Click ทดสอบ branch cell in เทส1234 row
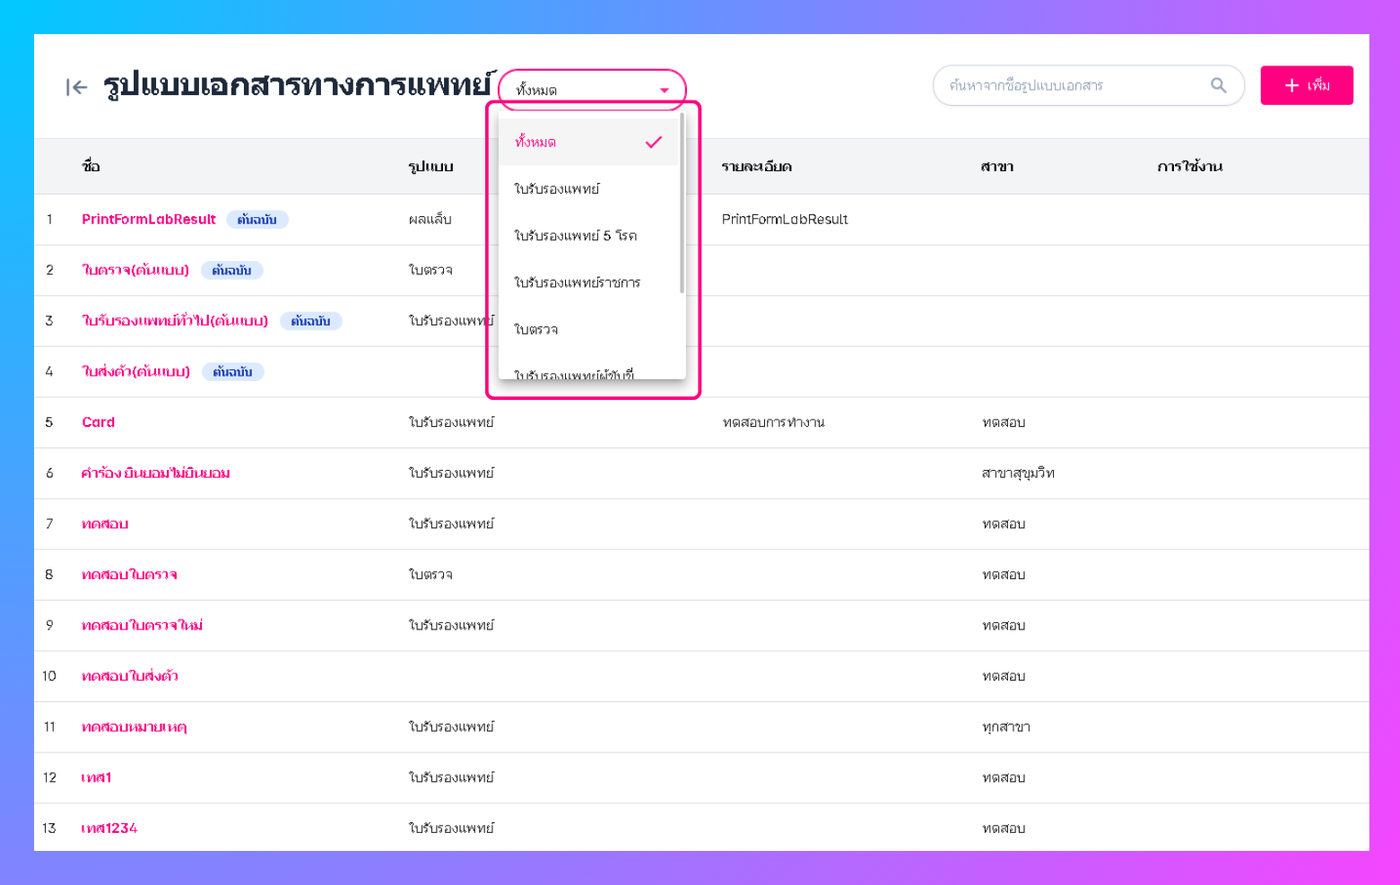The height and width of the screenshot is (885, 1400). tap(1004, 828)
